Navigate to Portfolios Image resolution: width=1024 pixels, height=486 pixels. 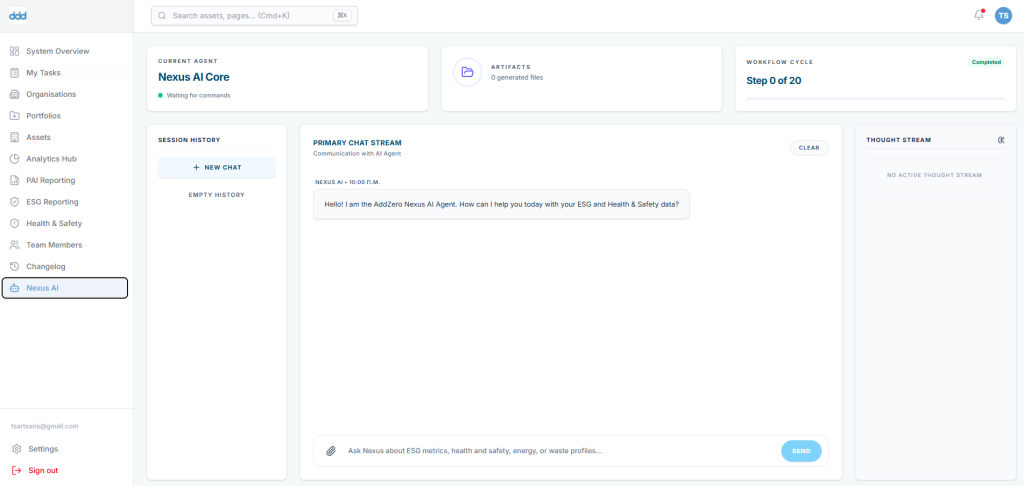point(65,116)
